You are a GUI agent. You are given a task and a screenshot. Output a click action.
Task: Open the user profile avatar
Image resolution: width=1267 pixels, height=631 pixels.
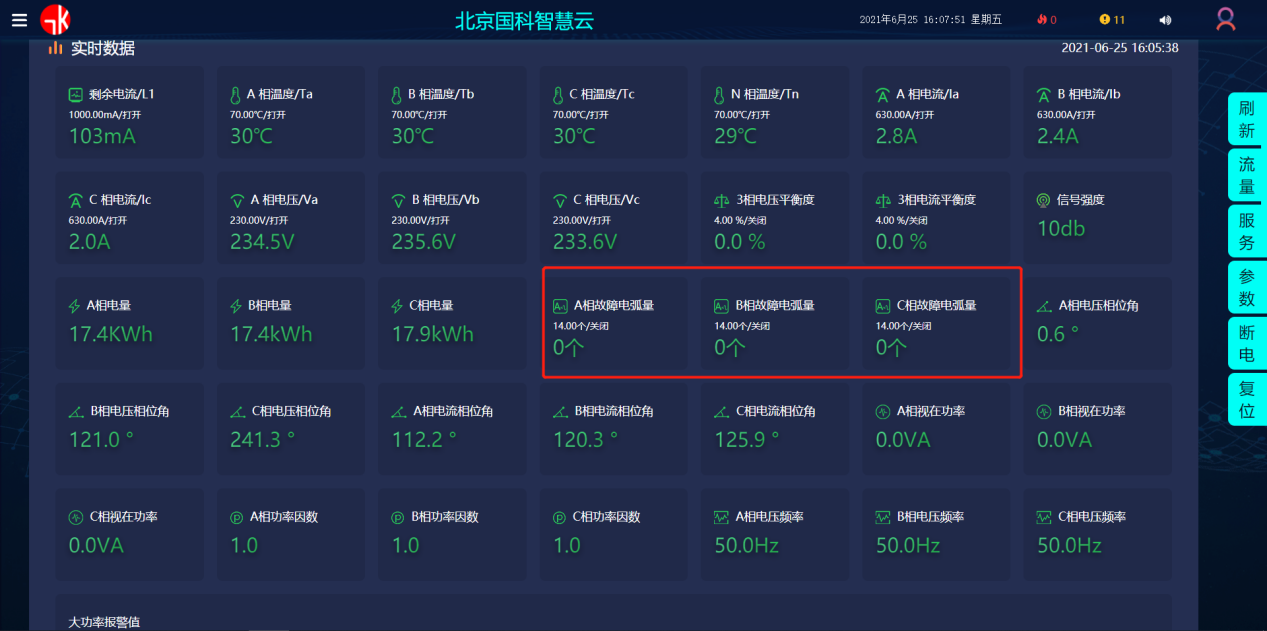pos(1225,19)
